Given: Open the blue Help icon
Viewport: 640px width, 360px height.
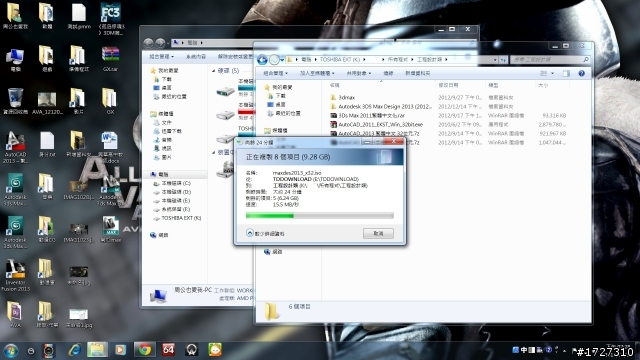Looking at the screenshot, I should click(x=582, y=73).
